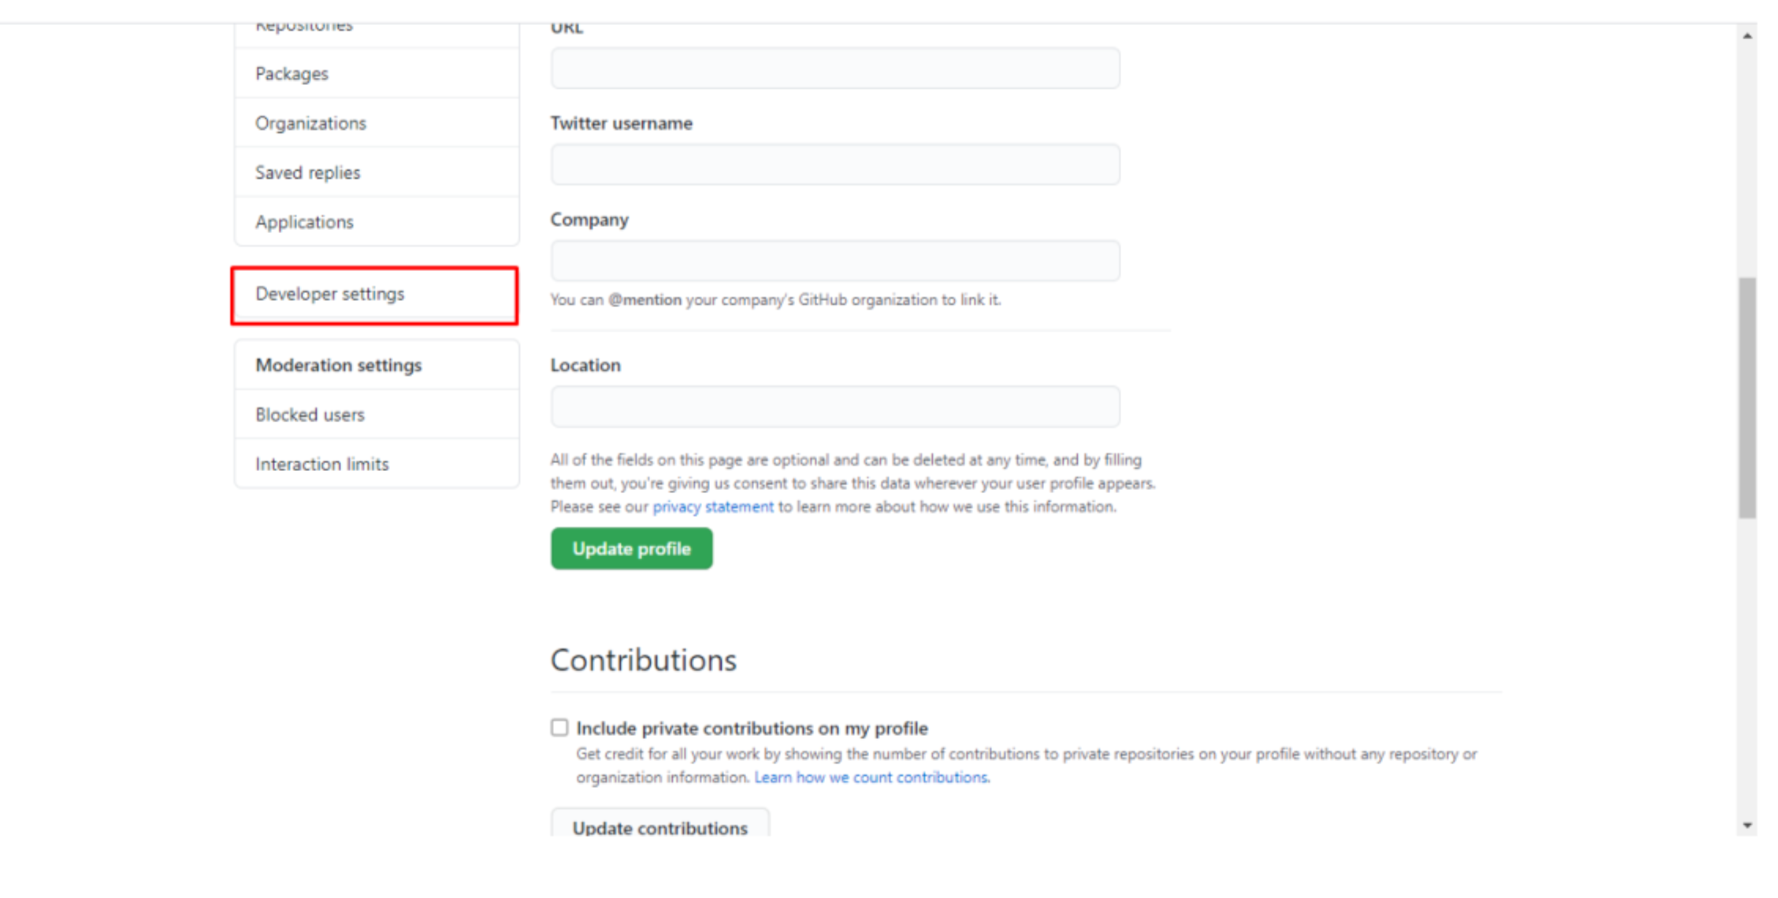The image size is (1778, 898).
Task: Enable private contributions on profile
Action: 560,728
